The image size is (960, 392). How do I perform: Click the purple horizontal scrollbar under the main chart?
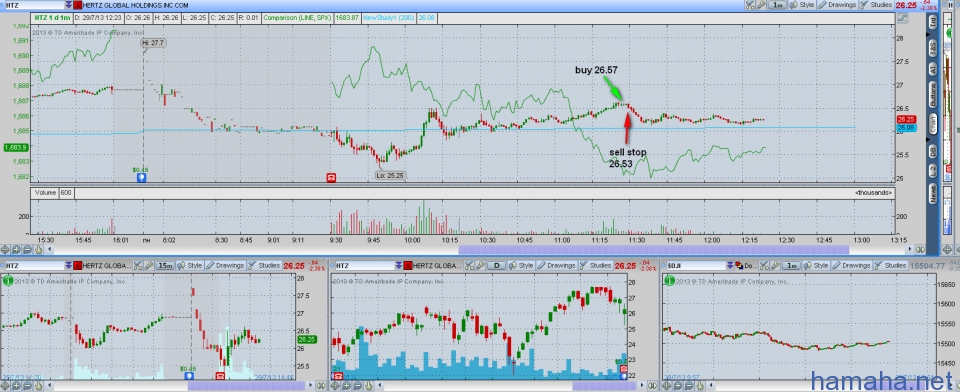pos(653,249)
